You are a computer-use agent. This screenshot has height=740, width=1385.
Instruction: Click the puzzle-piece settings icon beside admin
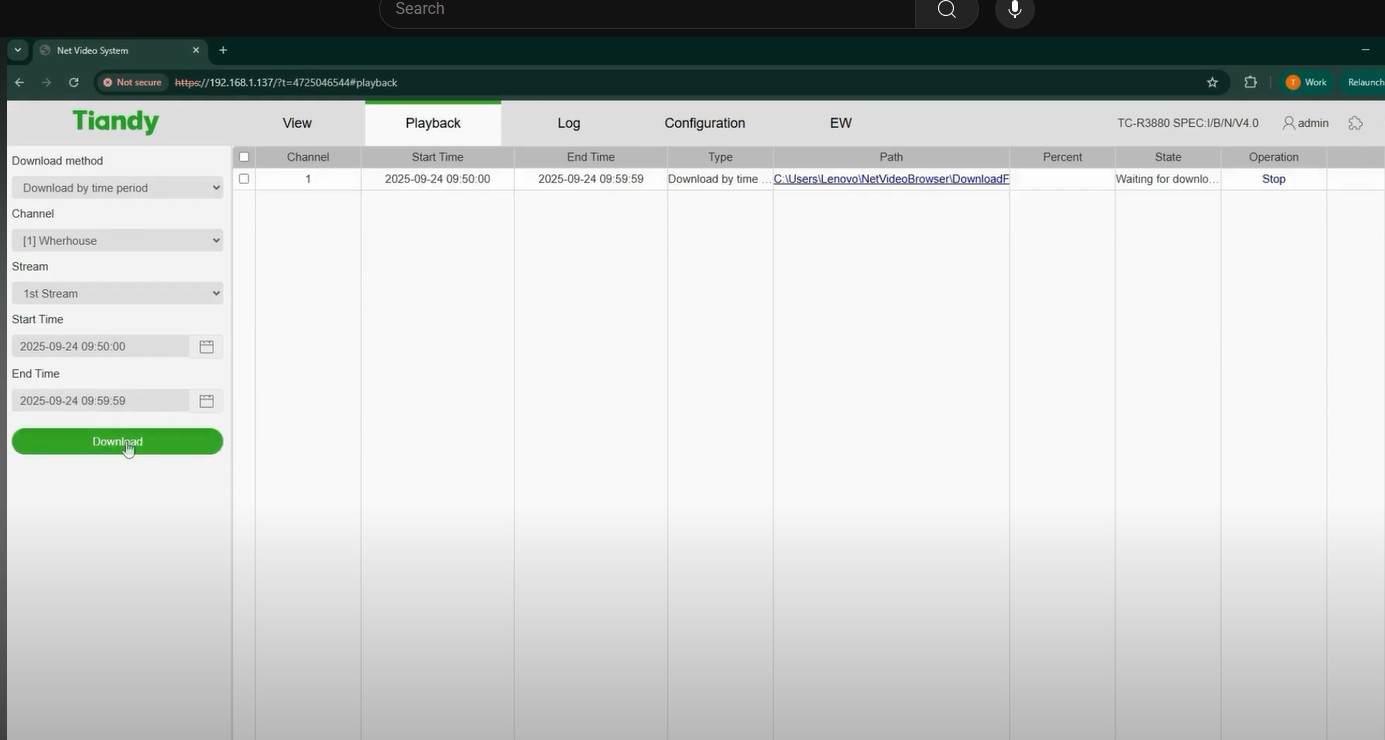pos(1356,122)
